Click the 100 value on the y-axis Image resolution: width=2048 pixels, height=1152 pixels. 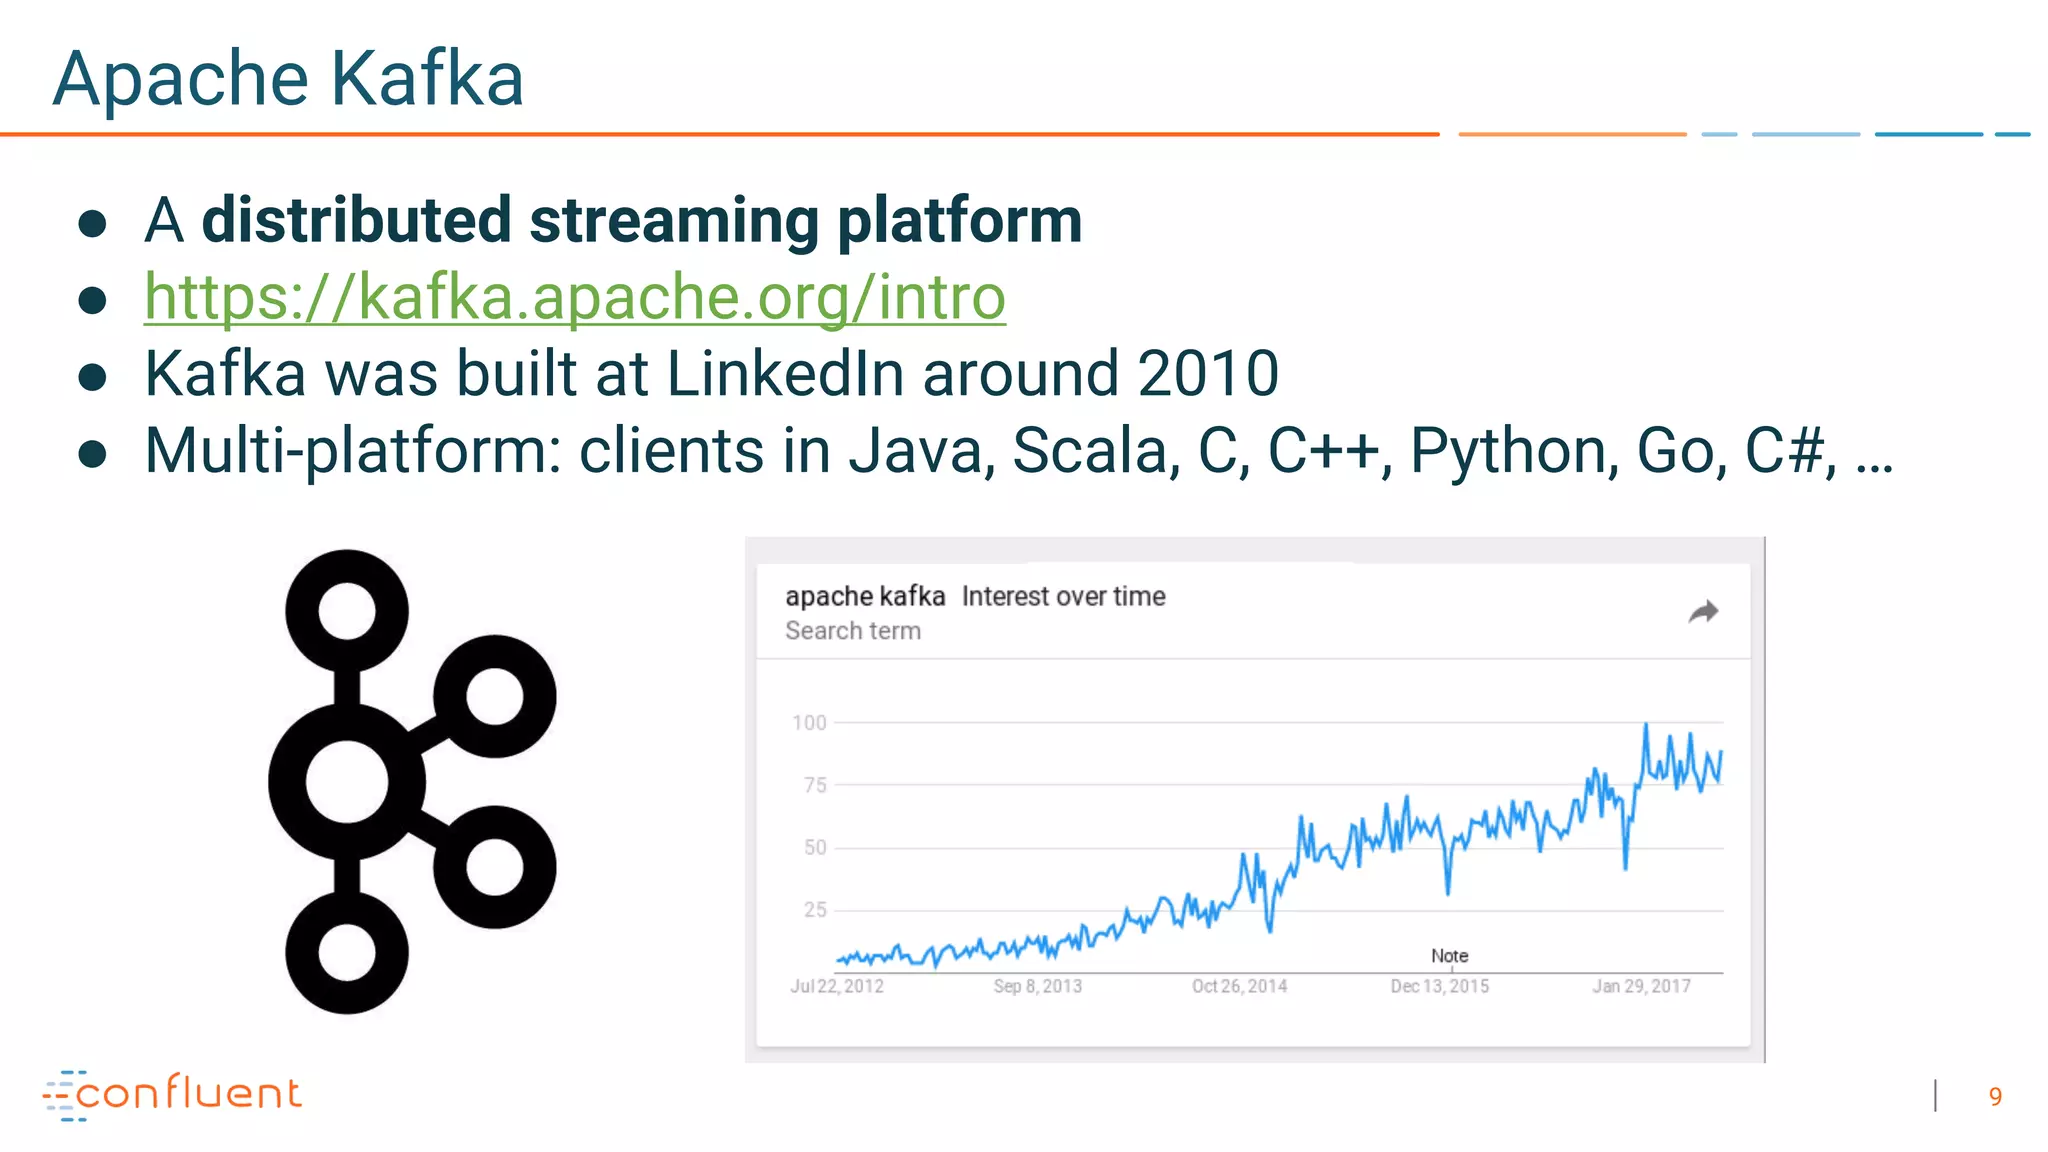point(809,722)
